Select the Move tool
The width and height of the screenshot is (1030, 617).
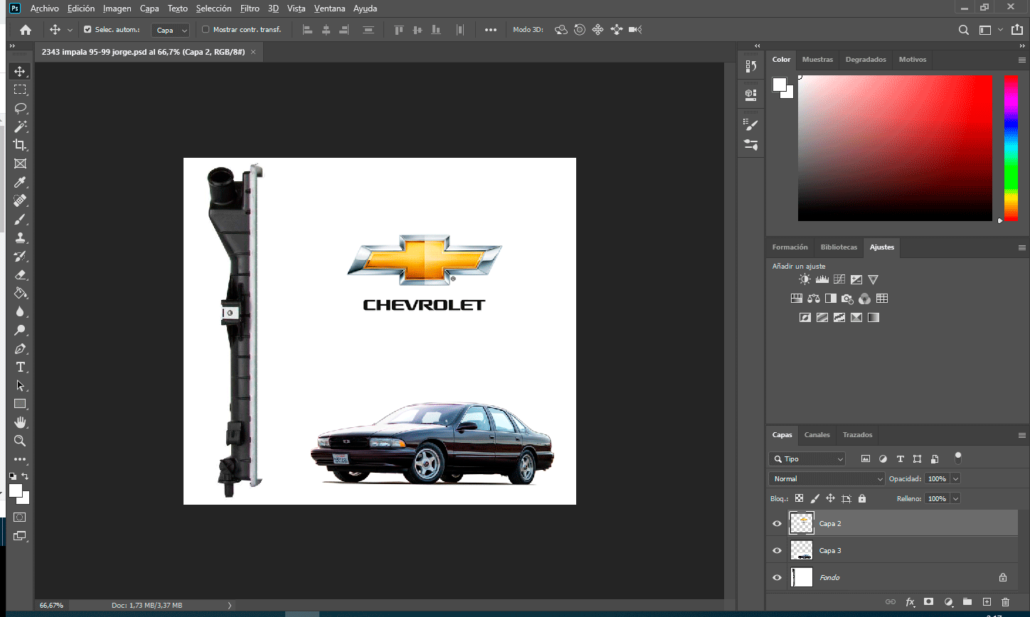[x=20, y=71]
